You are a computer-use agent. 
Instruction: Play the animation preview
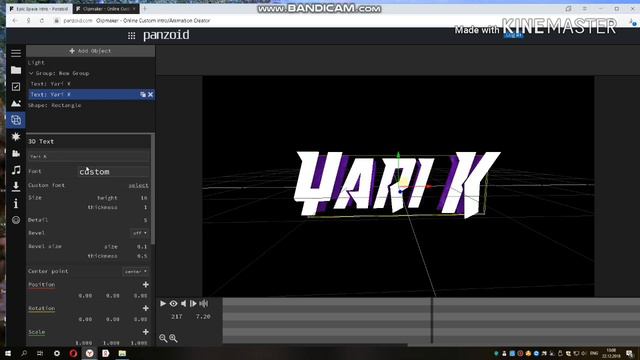click(163, 303)
